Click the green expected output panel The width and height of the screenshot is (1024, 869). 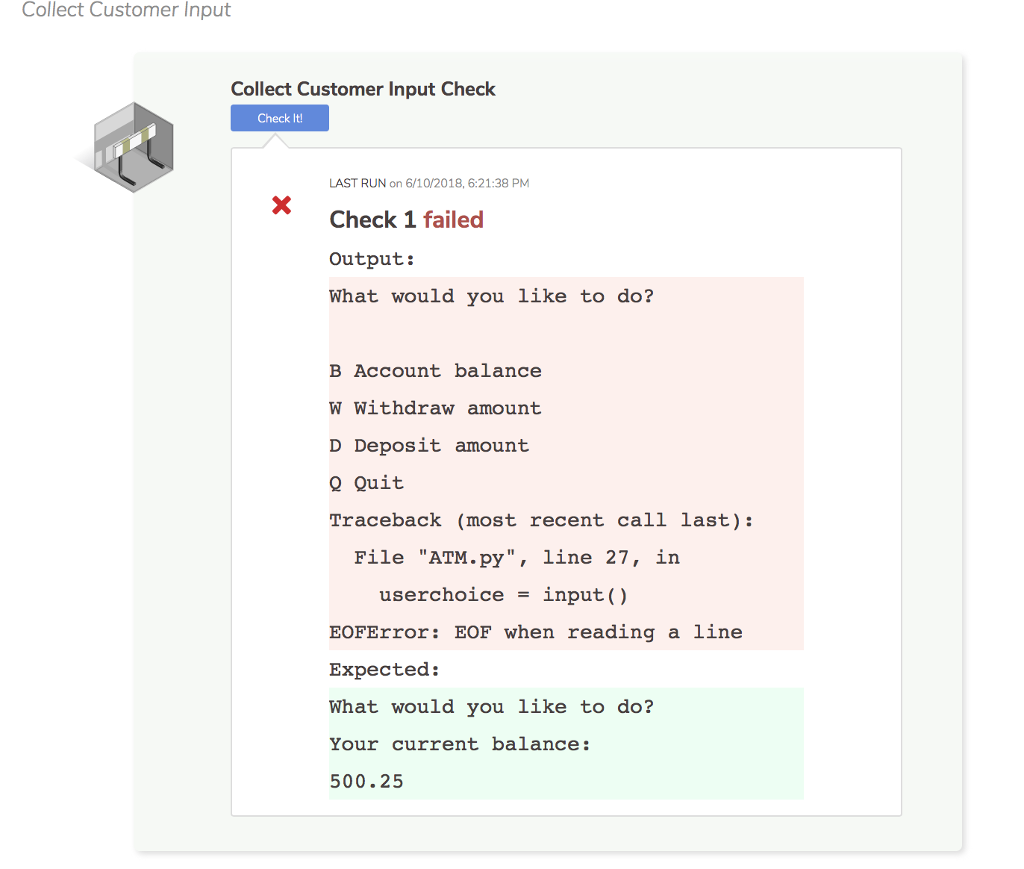(566, 743)
